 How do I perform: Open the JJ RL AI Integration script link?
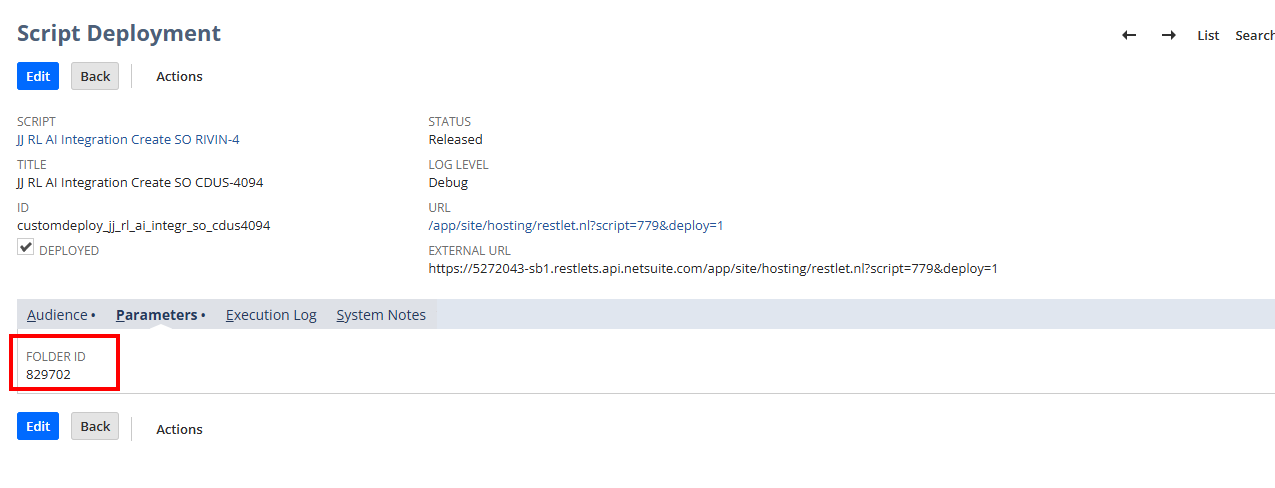(128, 140)
